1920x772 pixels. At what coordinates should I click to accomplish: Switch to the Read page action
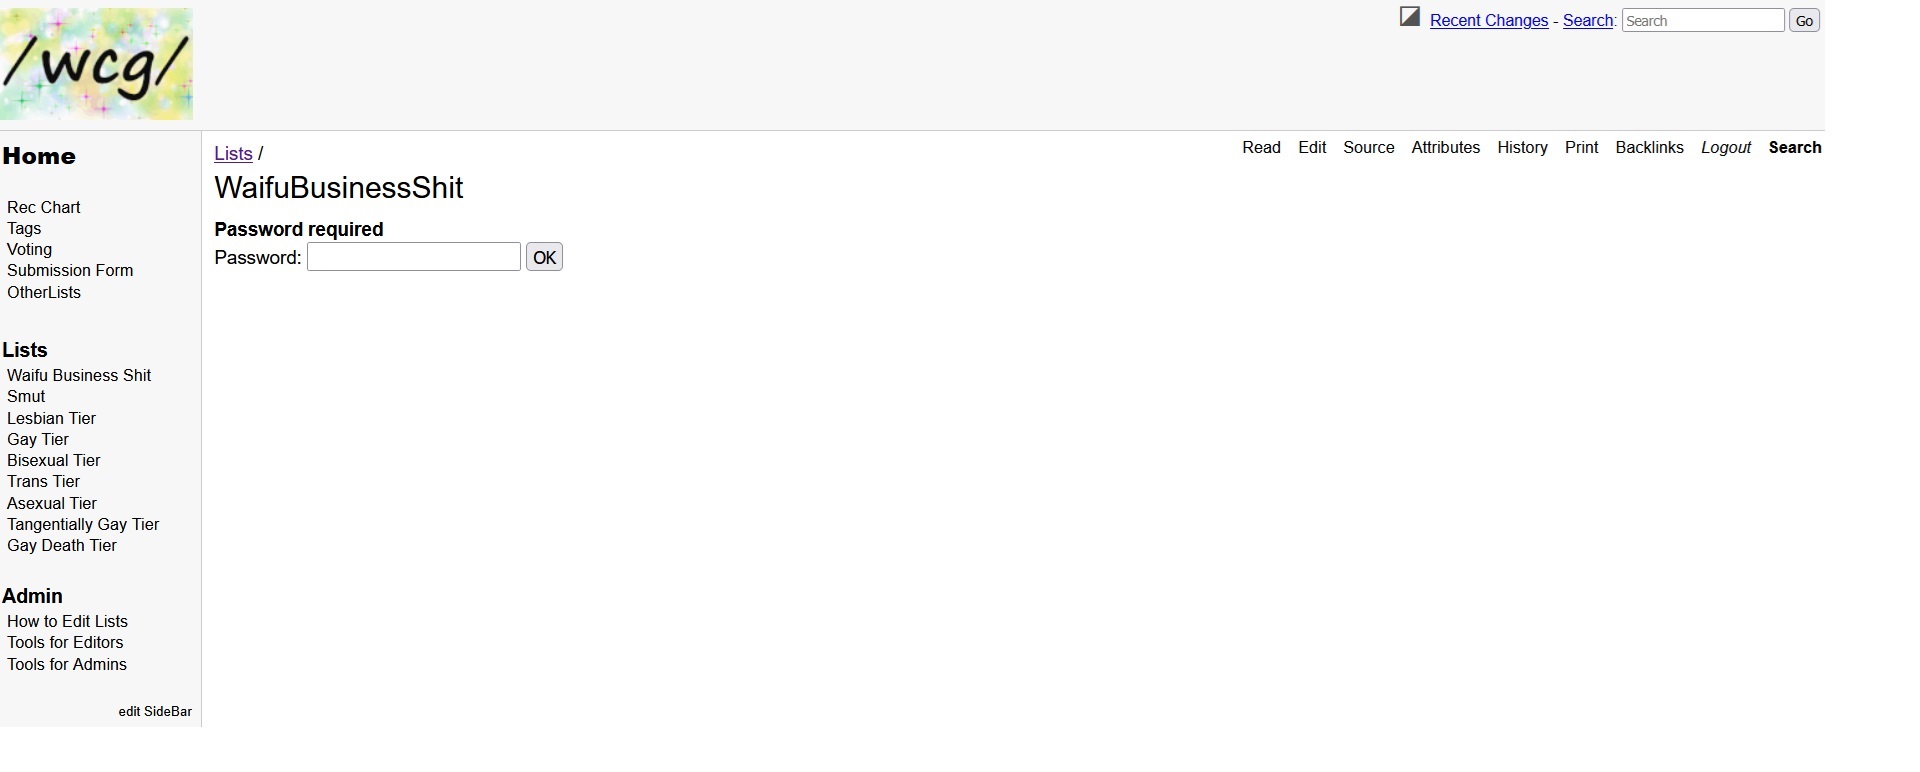[x=1261, y=148]
